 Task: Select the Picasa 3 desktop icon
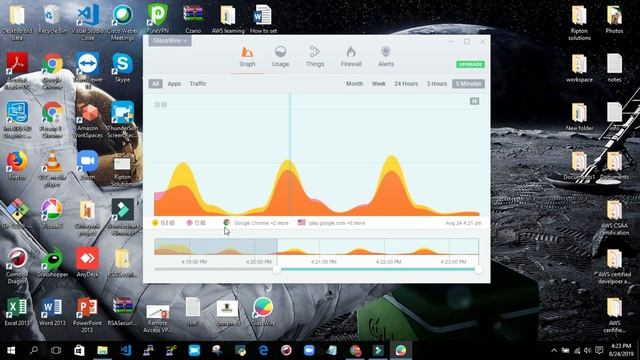point(52,213)
